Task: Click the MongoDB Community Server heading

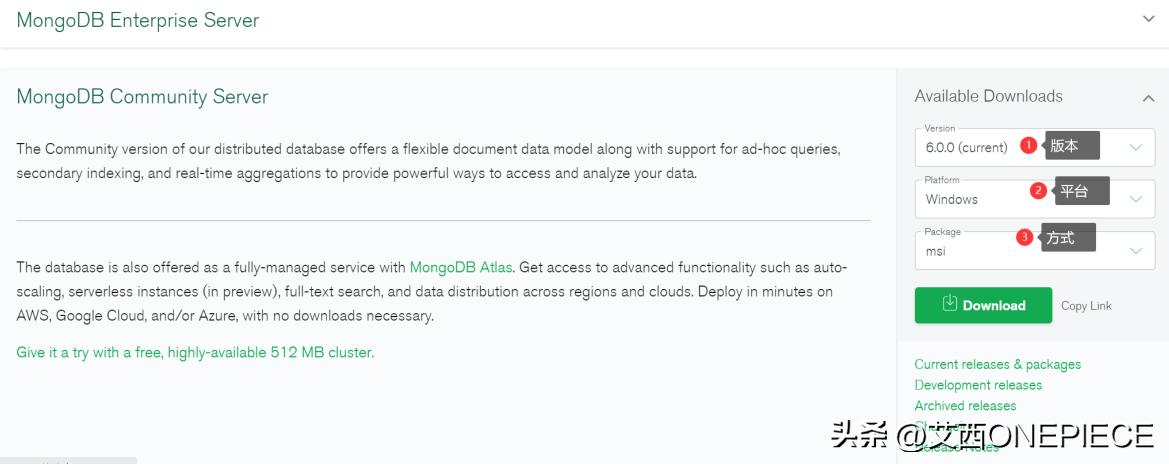Action: click(142, 97)
